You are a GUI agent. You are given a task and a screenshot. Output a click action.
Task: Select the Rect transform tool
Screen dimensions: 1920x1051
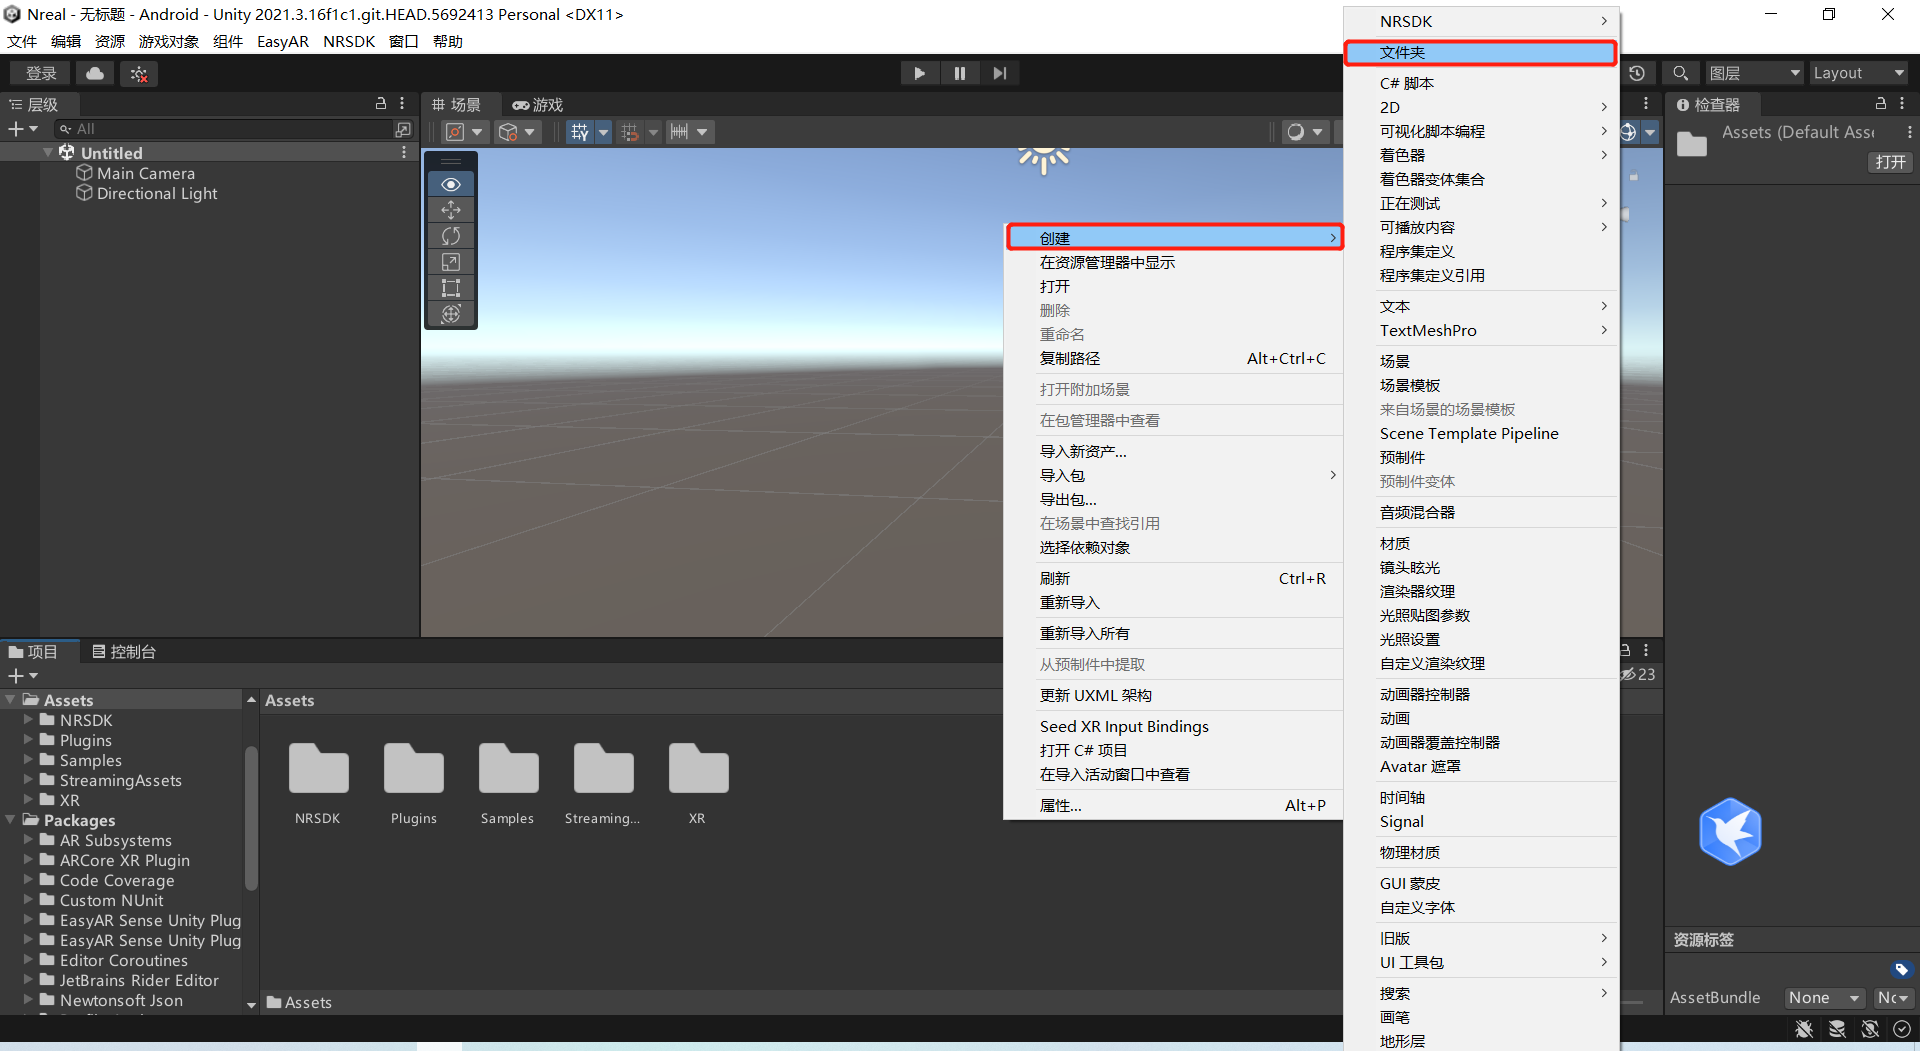click(x=451, y=288)
